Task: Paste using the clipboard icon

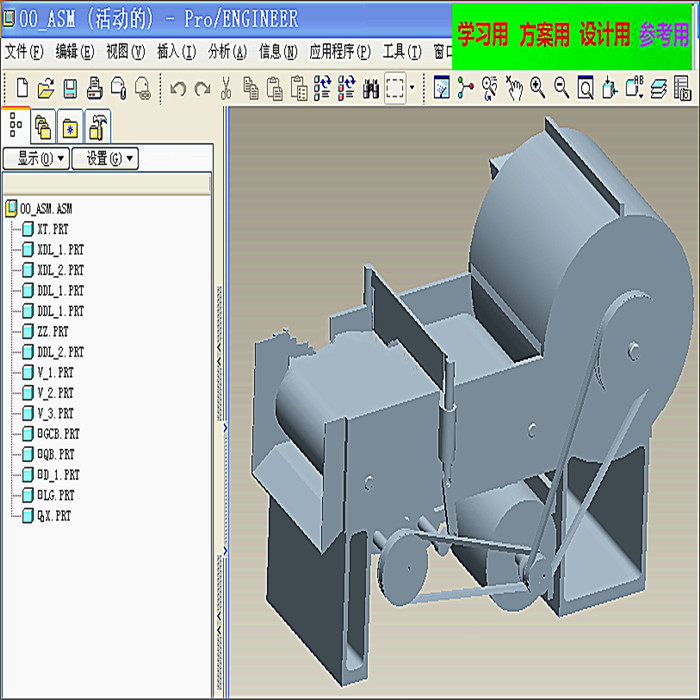Action: coord(275,88)
